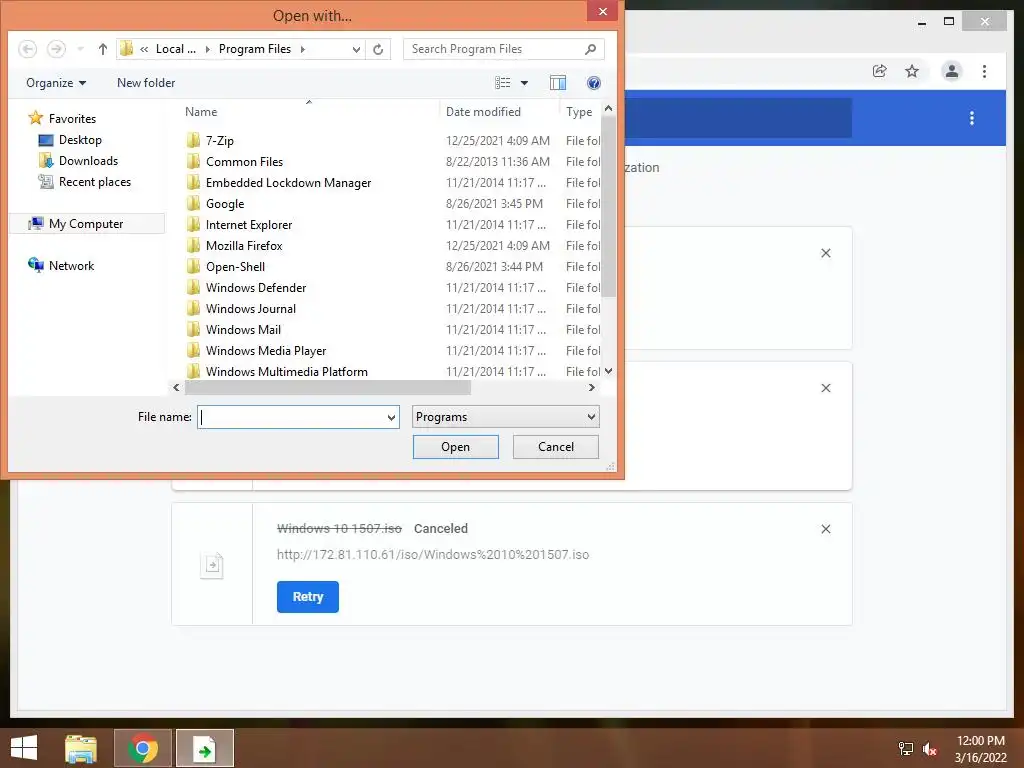This screenshot has height=768, width=1024.
Task: Show the preview pane
Action: tap(558, 83)
